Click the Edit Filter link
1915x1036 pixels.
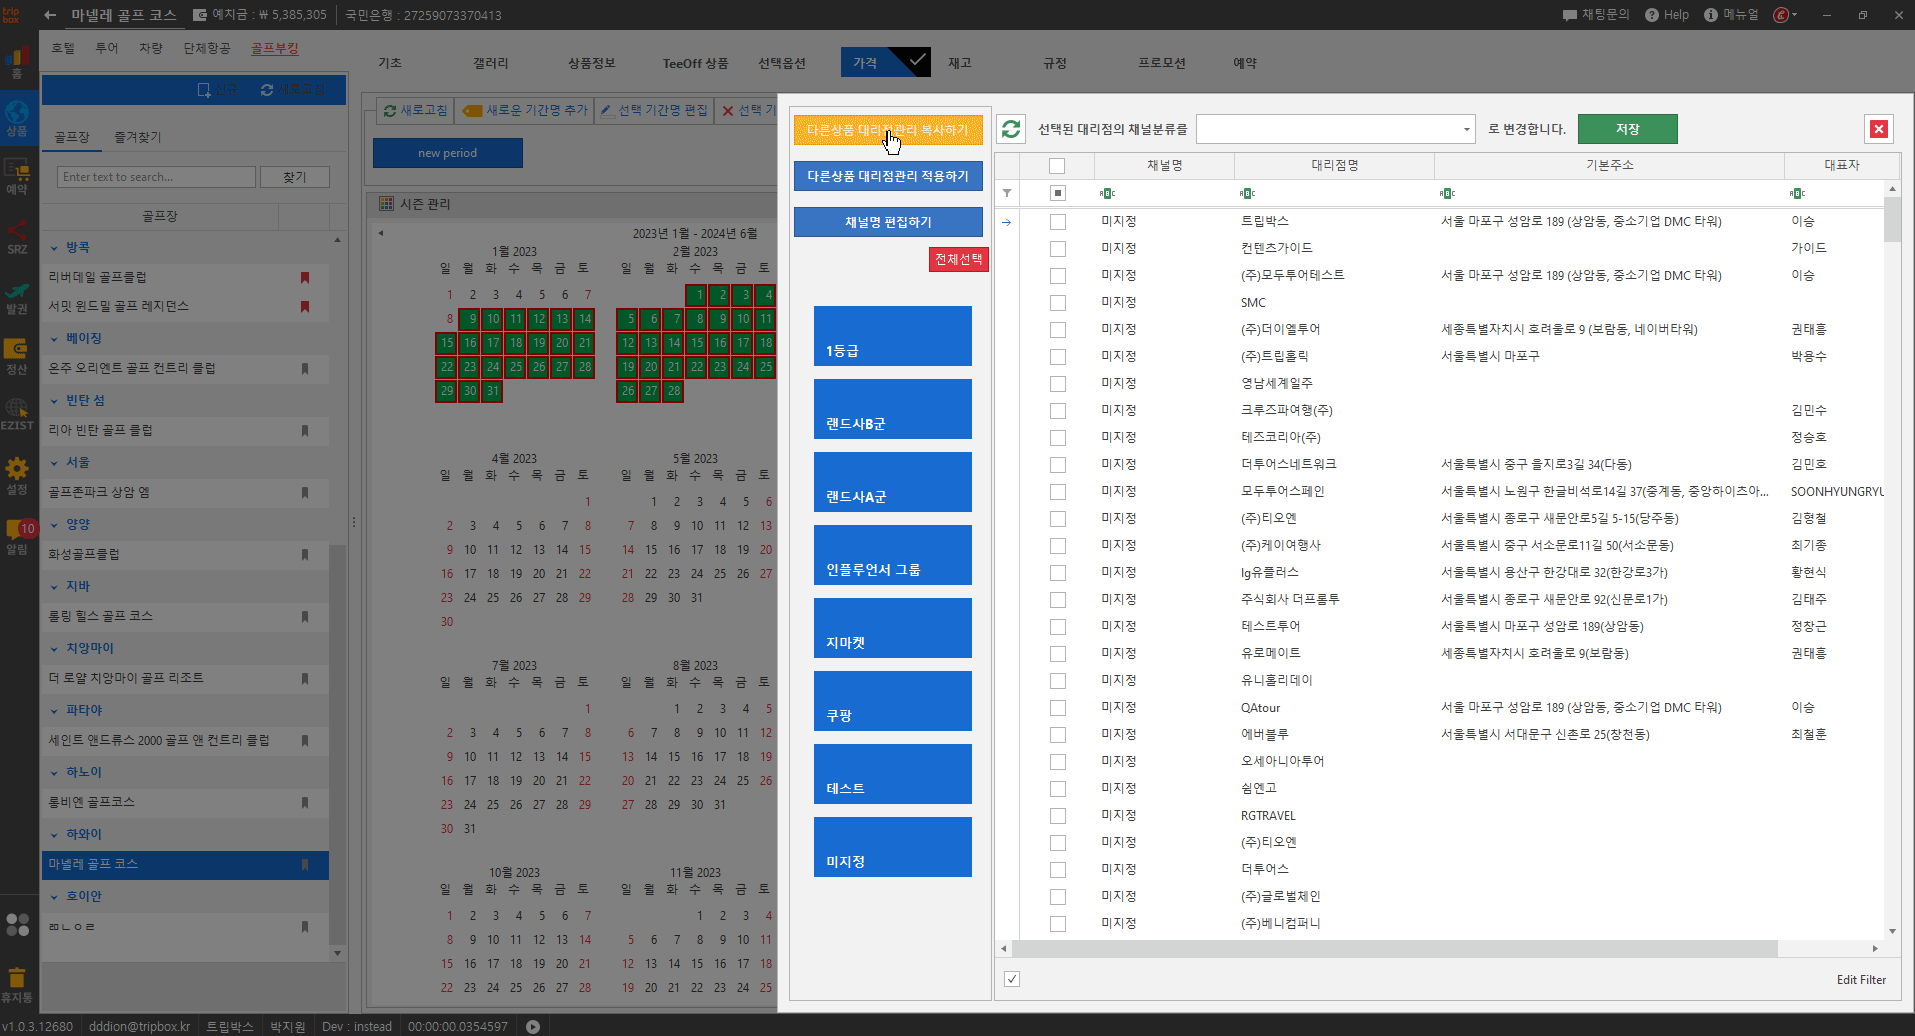(x=1861, y=980)
